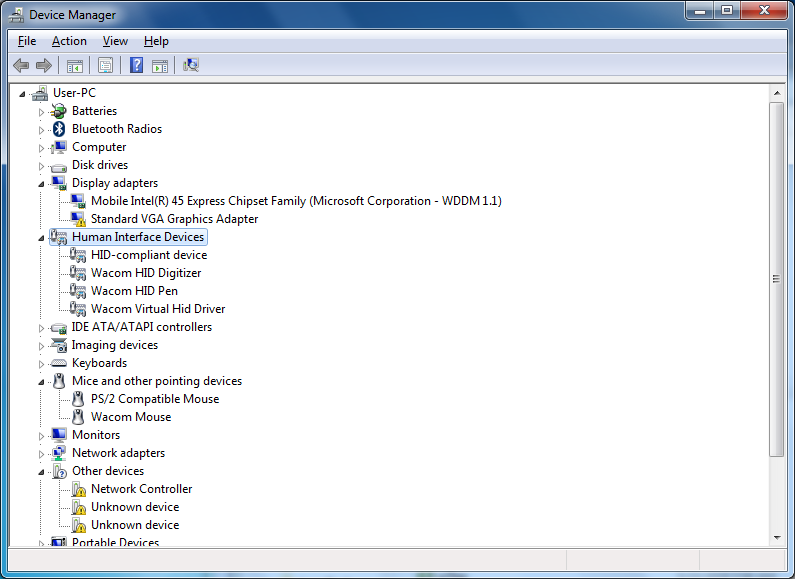Close the Device Manager window
Image resolution: width=795 pixels, height=579 pixels.
[x=765, y=11]
